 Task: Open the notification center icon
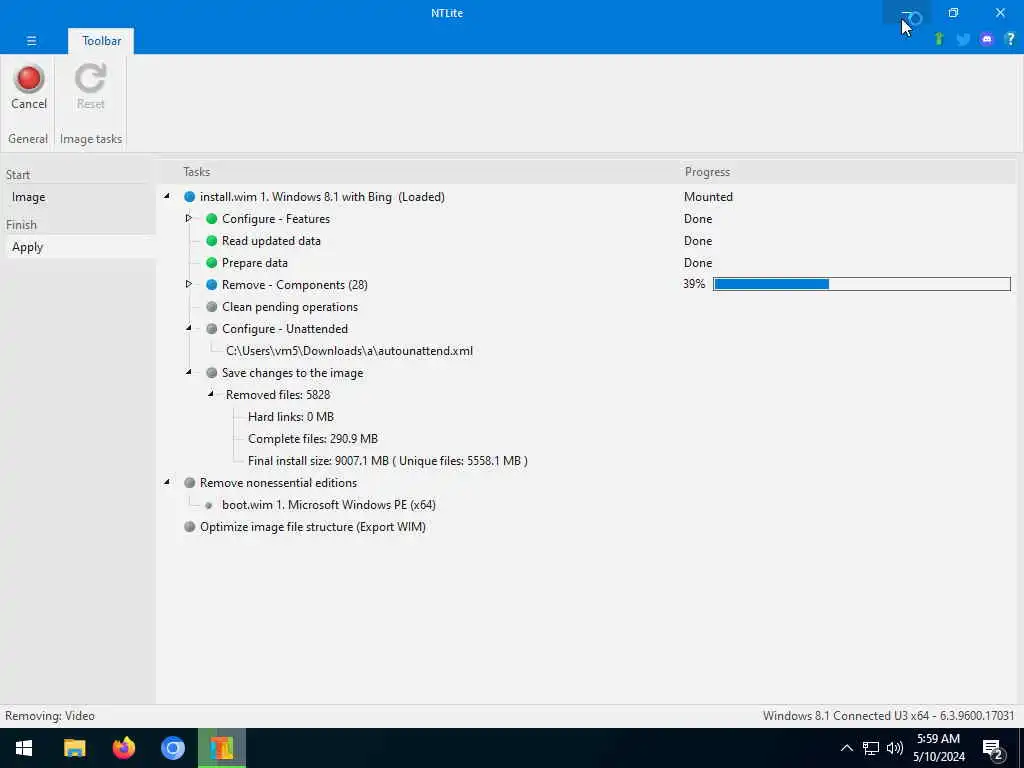coord(992,749)
